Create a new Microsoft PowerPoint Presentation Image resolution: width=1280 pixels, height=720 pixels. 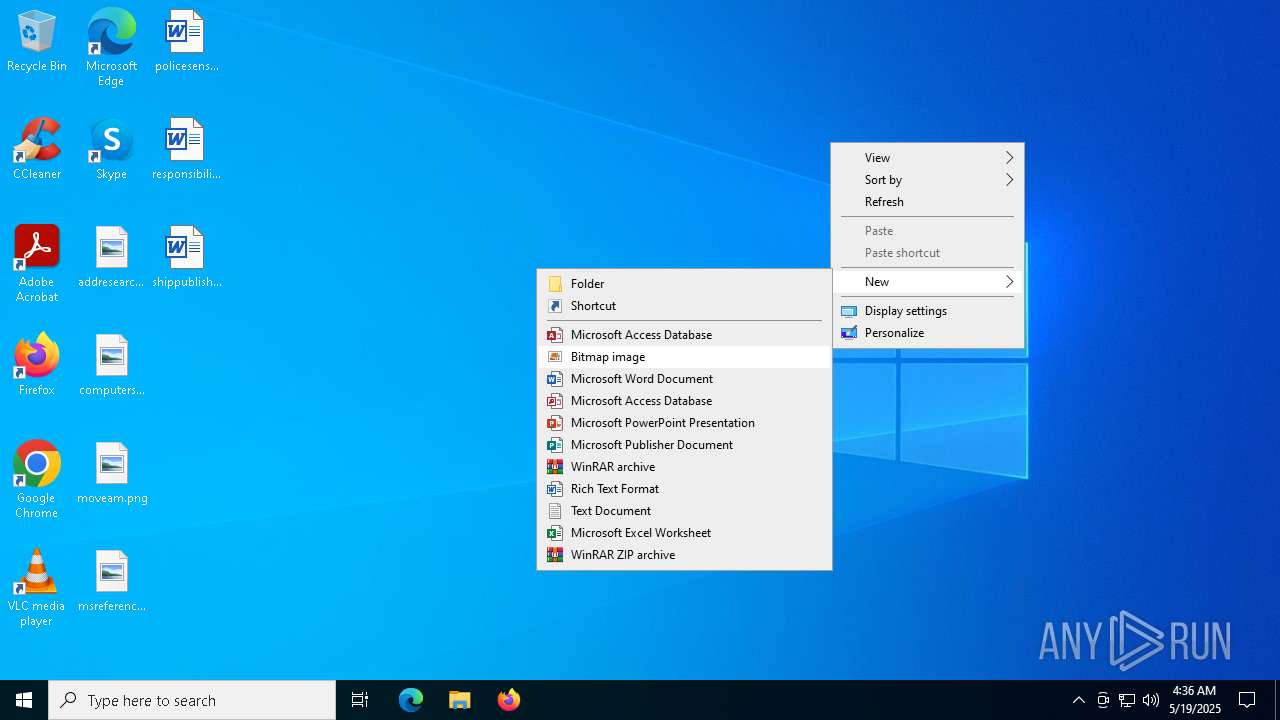point(684,422)
